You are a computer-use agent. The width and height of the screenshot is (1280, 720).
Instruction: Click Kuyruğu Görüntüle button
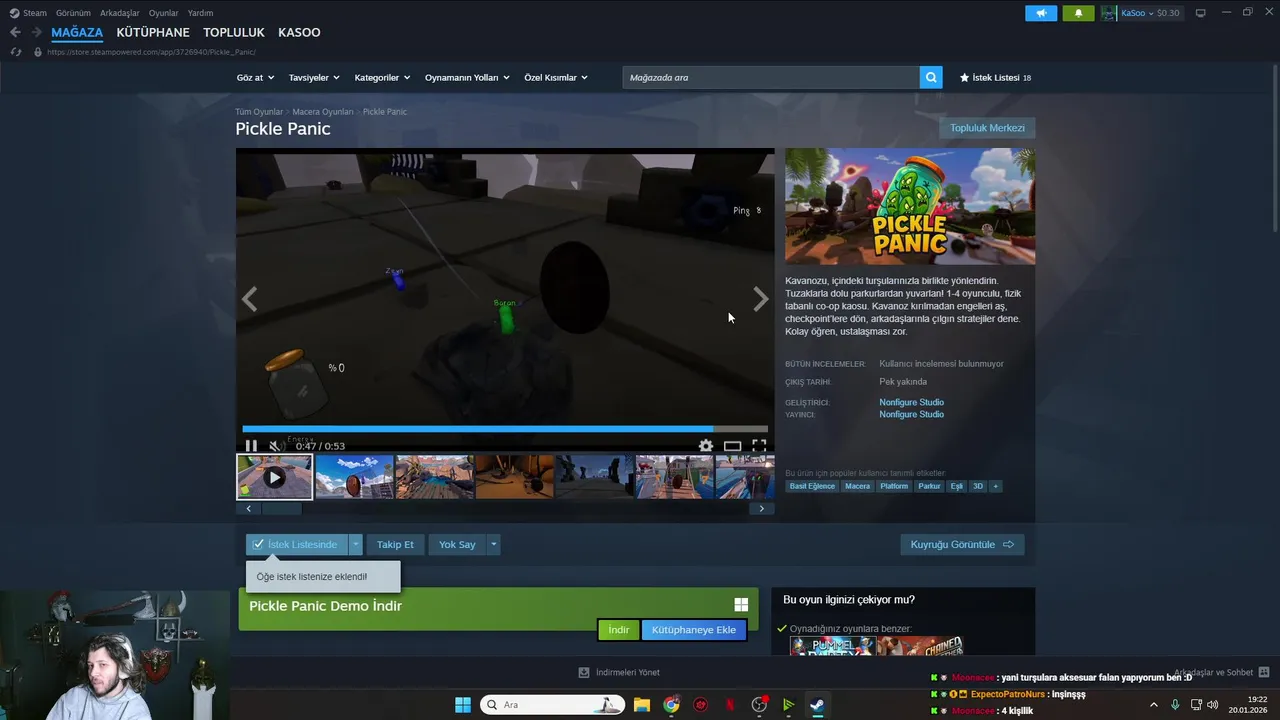(x=962, y=544)
